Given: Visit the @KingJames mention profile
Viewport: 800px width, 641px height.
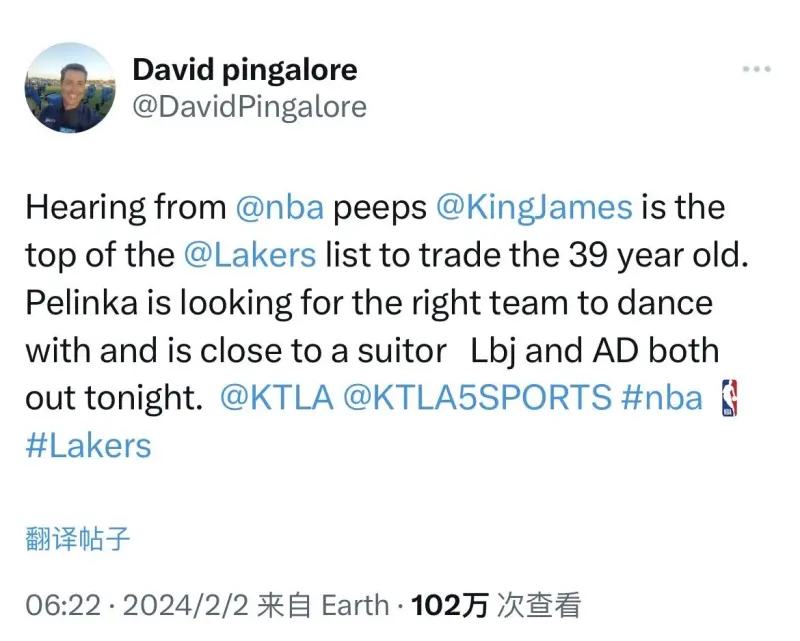Looking at the screenshot, I should [x=535, y=208].
